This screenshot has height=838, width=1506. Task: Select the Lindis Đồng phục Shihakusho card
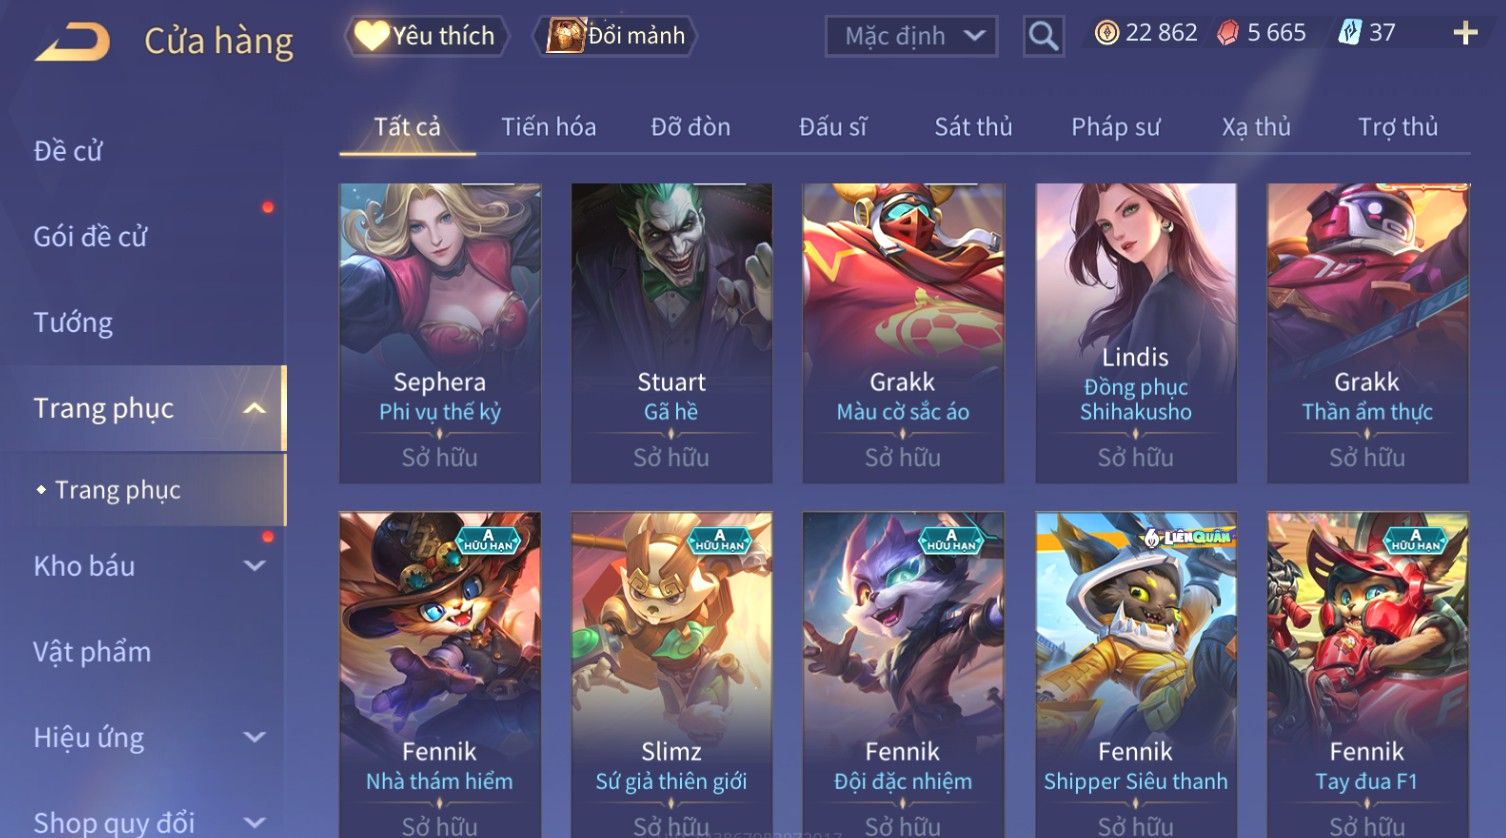coord(1135,333)
